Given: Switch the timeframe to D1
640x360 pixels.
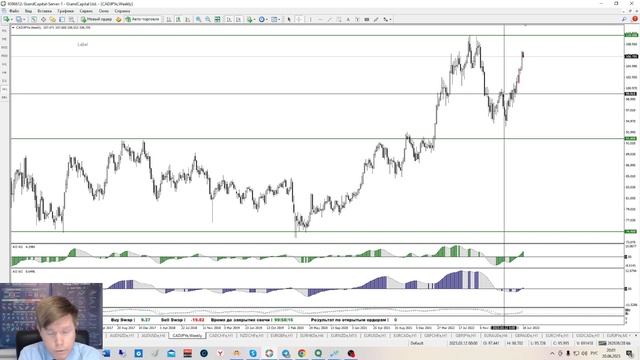Looking at the screenshot, I should coord(4,81).
